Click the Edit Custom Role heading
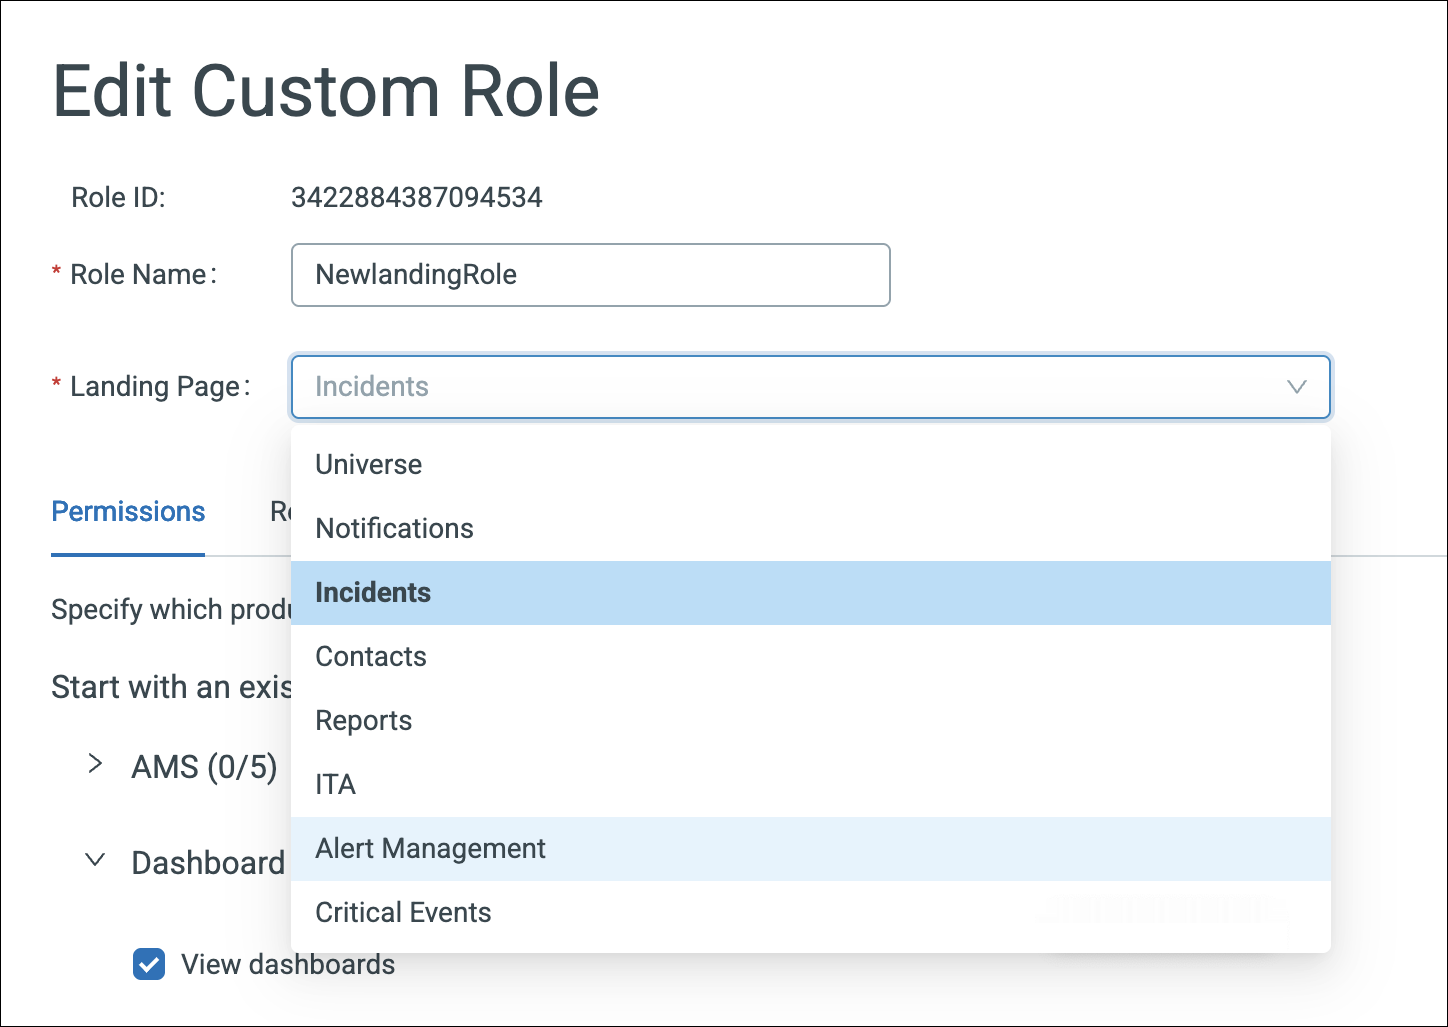Screen dimensions: 1448x1027 point(327,91)
